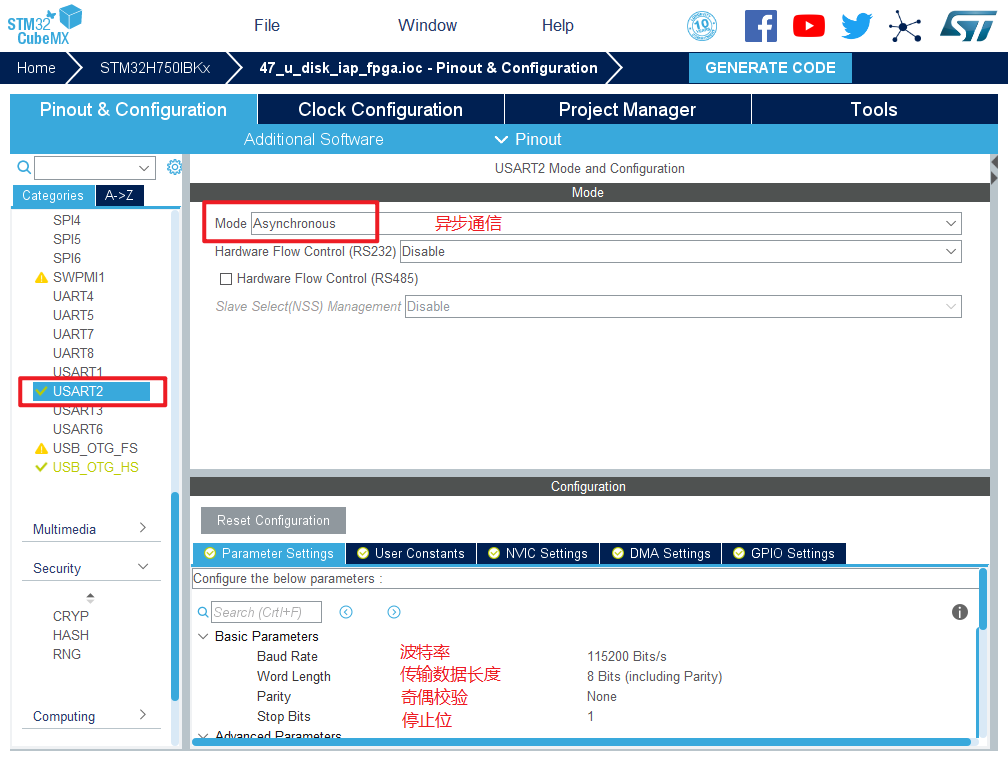The image size is (1008, 761).
Task: Click the ST community network icon
Action: pyautogui.click(x=905, y=26)
